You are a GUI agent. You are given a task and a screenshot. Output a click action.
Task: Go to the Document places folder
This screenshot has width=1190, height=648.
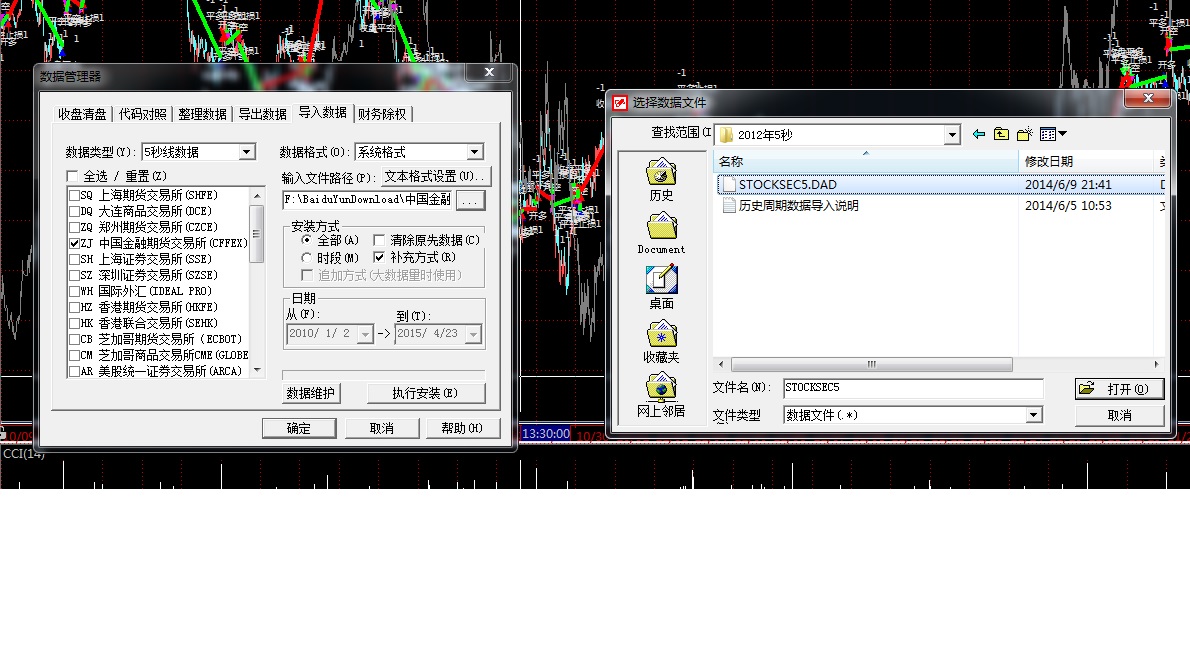[661, 234]
